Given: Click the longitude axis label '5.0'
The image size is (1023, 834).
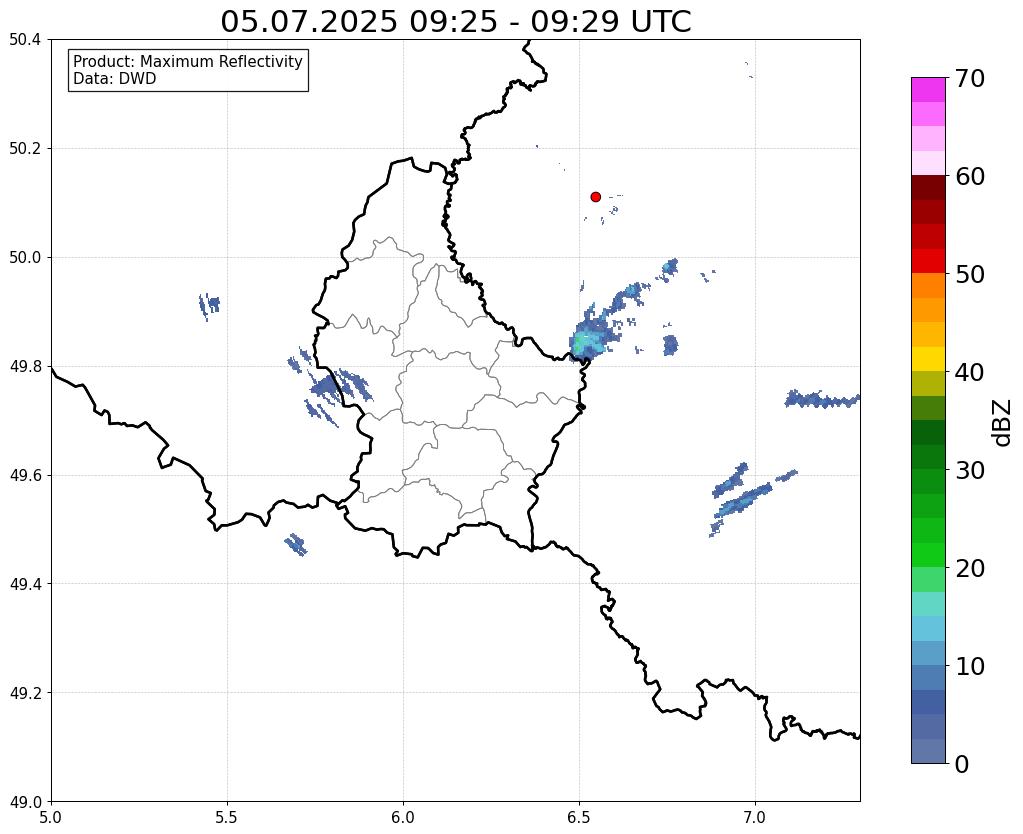Looking at the screenshot, I should pyautogui.click(x=51, y=817).
